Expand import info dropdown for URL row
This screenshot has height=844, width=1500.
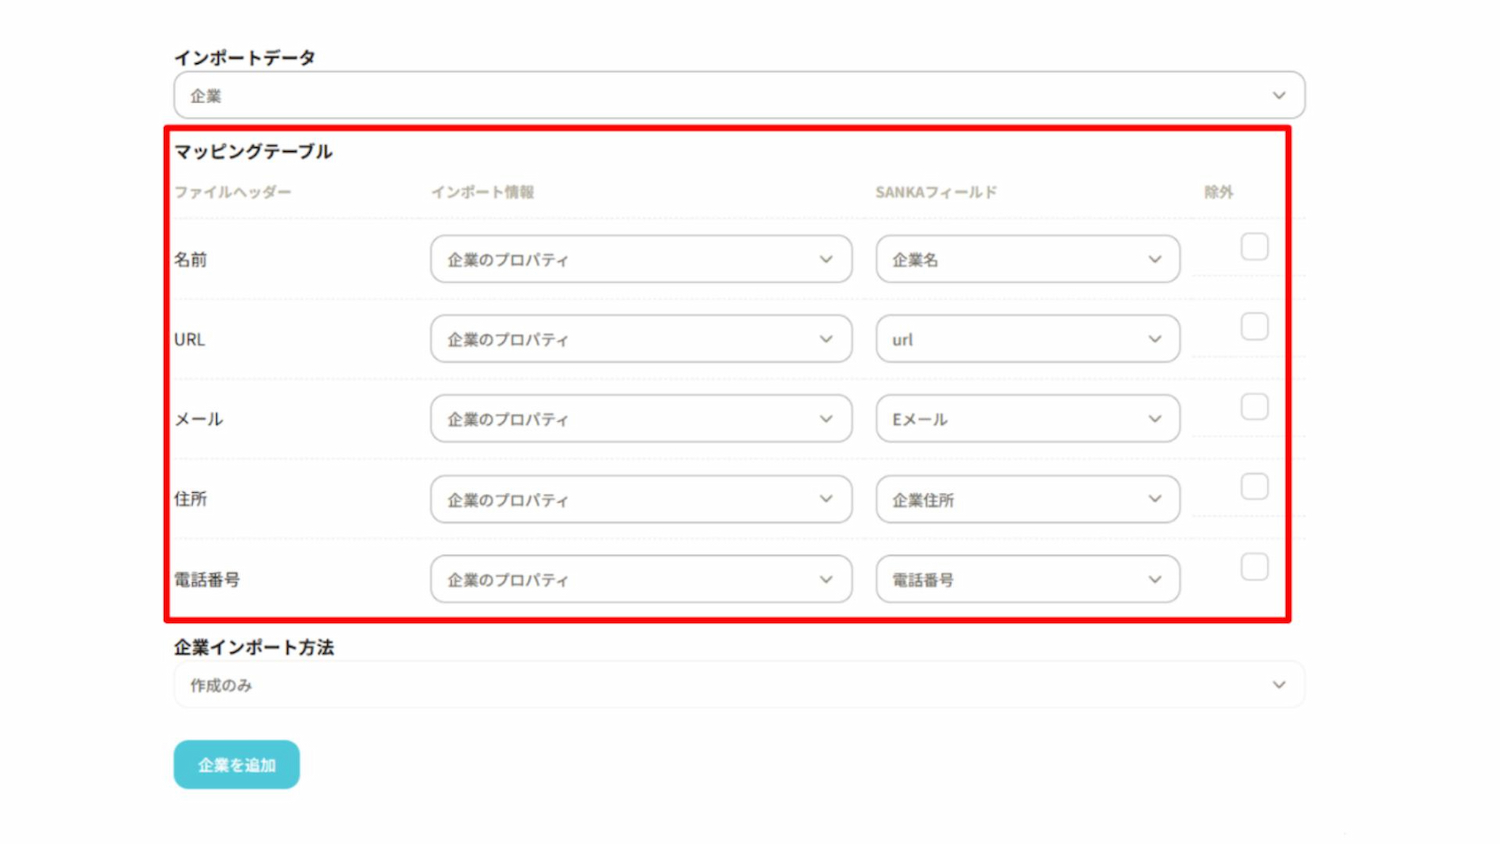click(x=641, y=339)
